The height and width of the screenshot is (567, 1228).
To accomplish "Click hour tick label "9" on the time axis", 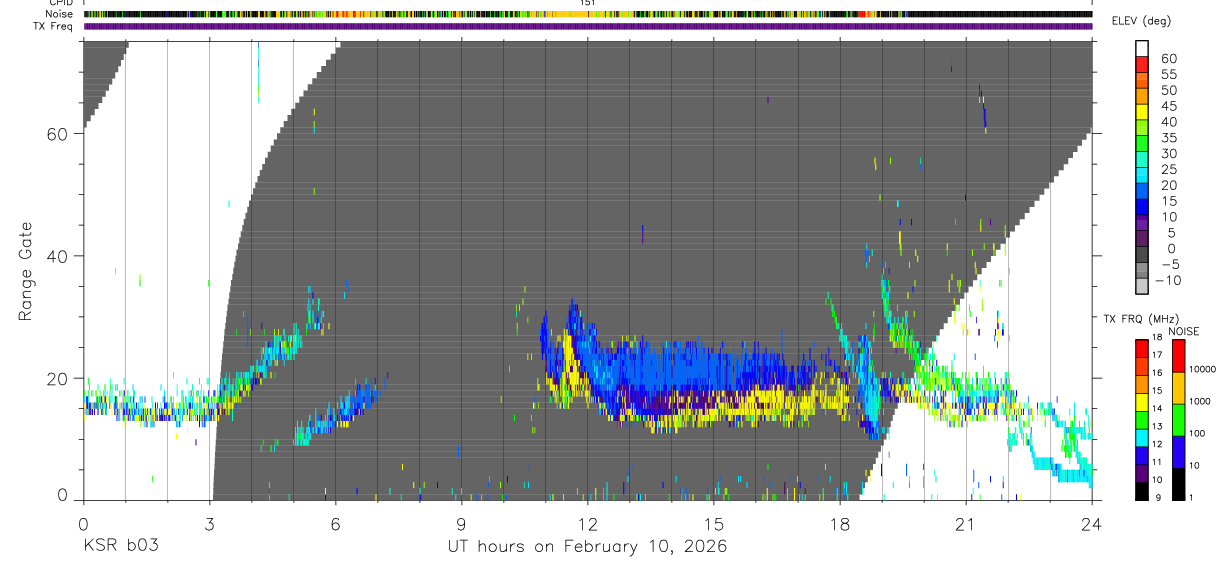I will pyautogui.click(x=462, y=524).
